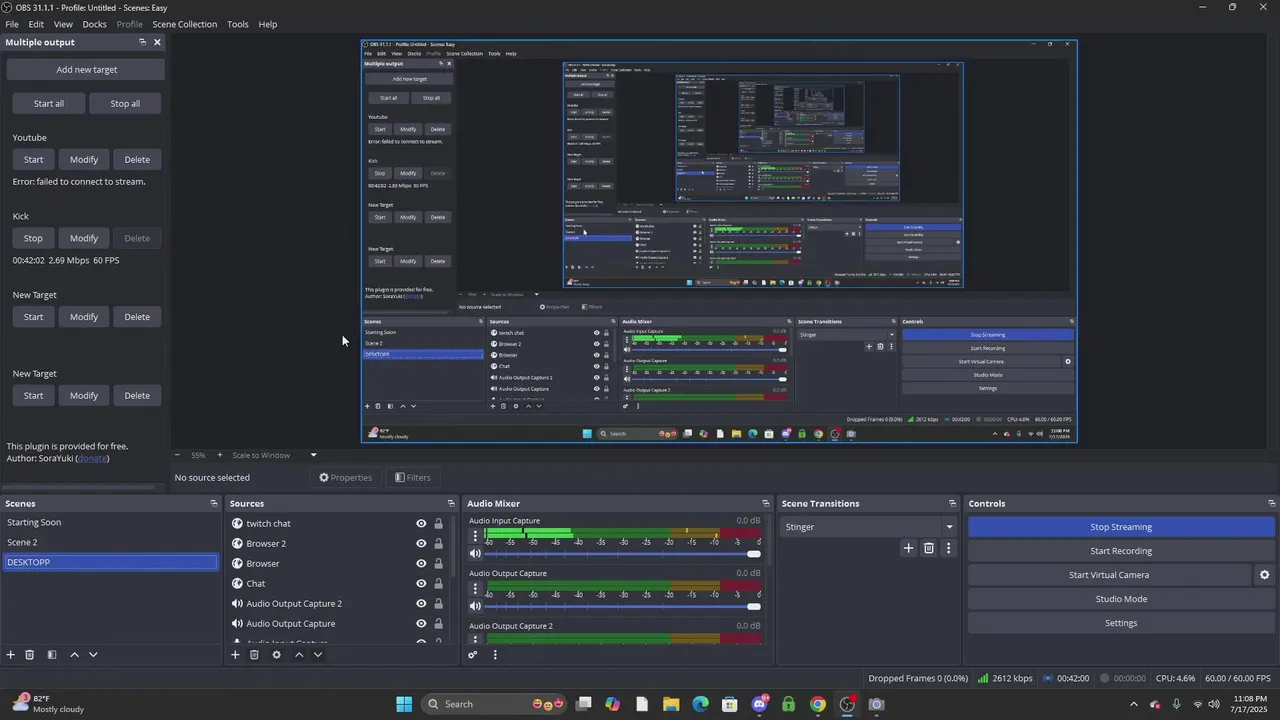Move scene down arrow in Scenes dock
This screenshot has height=720, width=1280.
coord(93,655)
